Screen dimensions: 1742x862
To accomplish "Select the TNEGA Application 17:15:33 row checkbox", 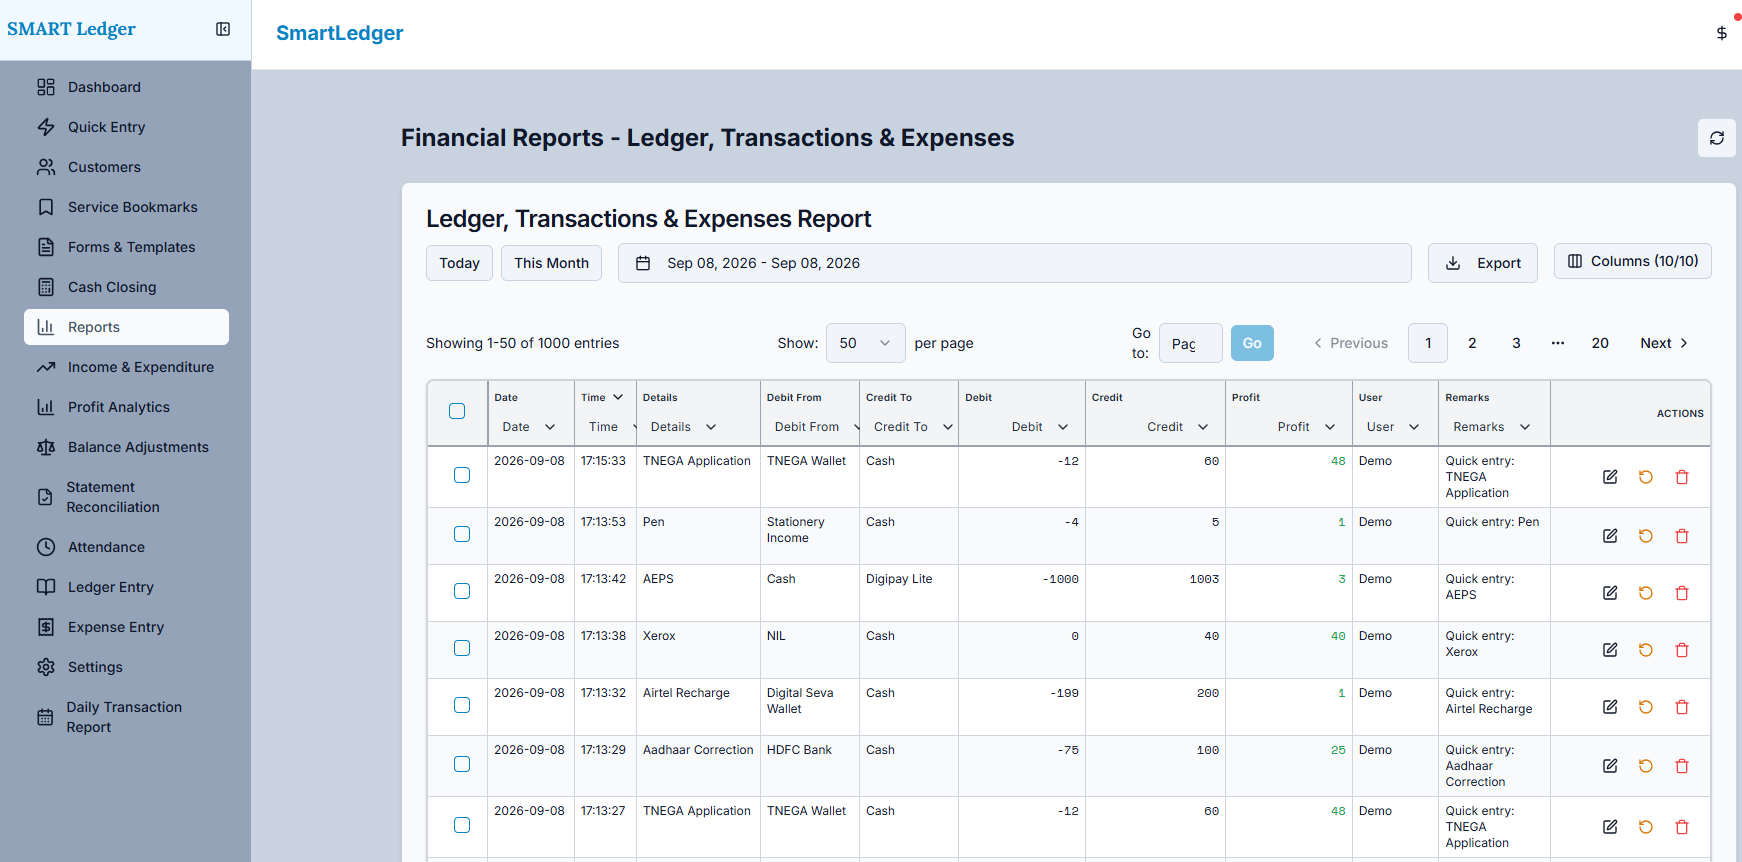I will [462, 475].
